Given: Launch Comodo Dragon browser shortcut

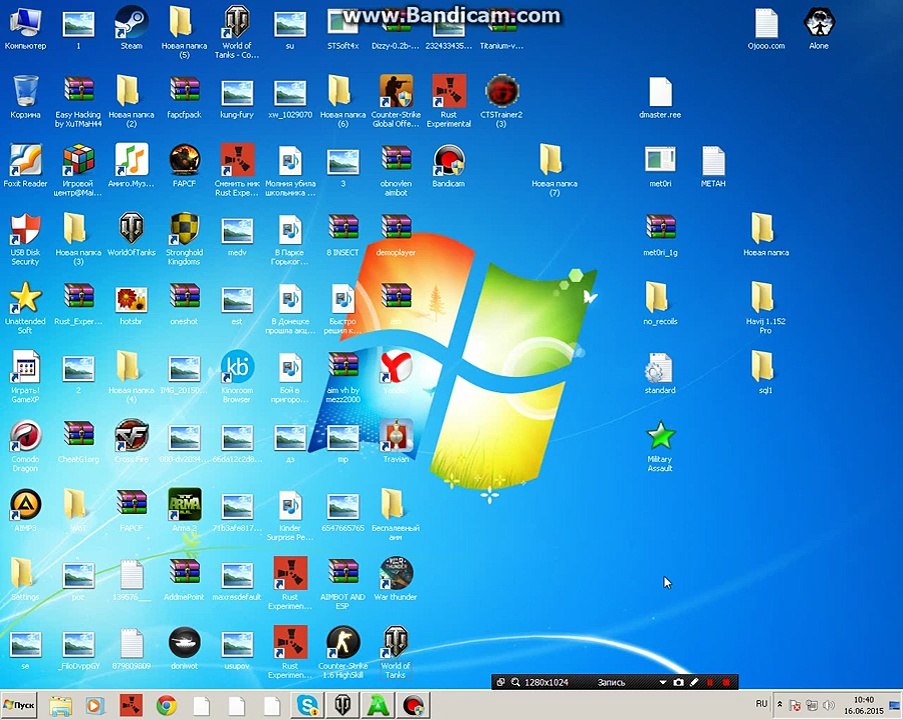Looking at the screenshot, I should 25,446.
